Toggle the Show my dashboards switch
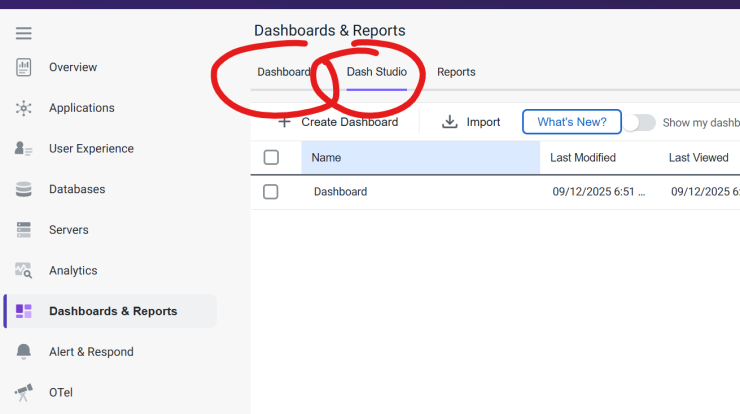 click(x=640, y=122)
